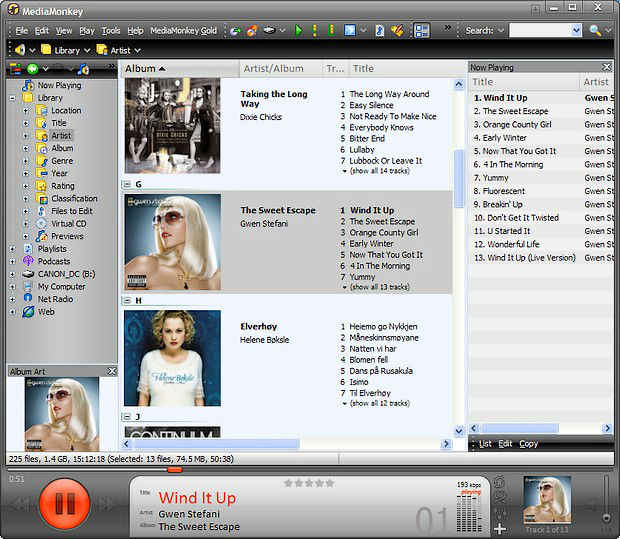Image resolution: width=620 pixels, height=539 pixels.
Task: Select the Location node in Library
Action: tap(66, 110)
